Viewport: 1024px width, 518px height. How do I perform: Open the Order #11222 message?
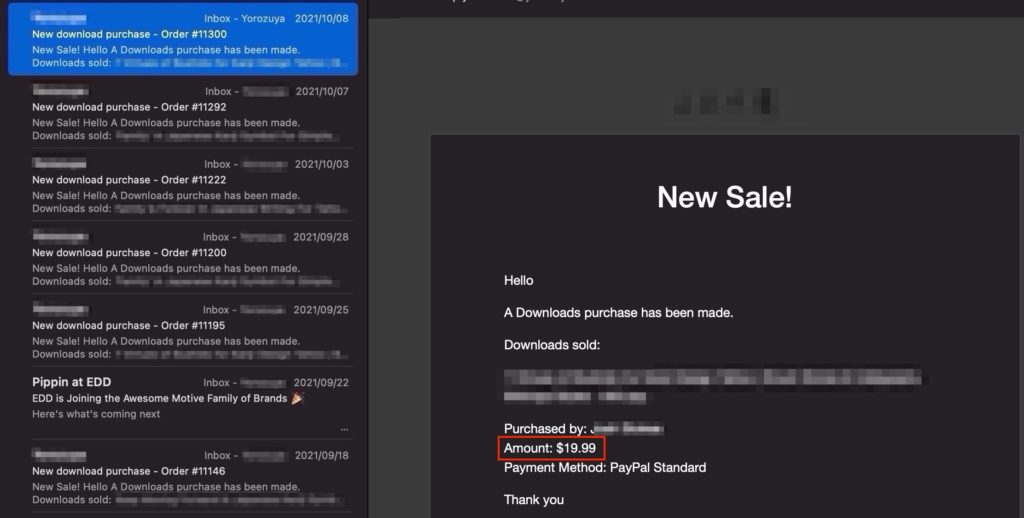click(183, 186)
